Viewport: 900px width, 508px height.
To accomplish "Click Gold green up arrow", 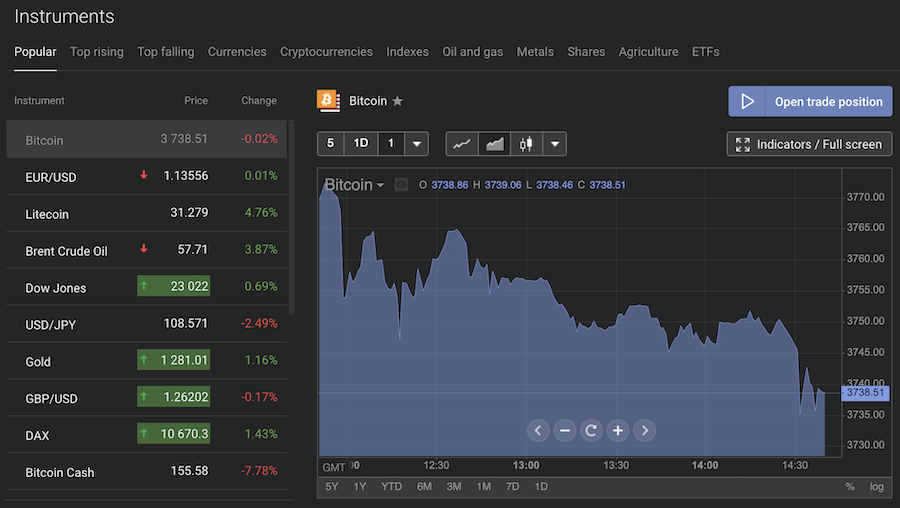I will click(144, 359).
